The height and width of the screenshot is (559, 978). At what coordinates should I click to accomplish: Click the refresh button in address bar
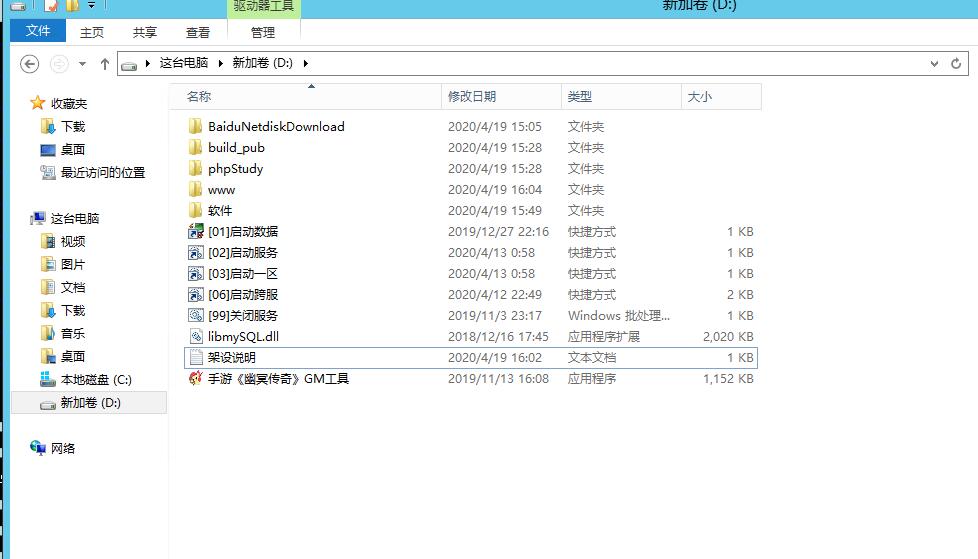(956, 63)
